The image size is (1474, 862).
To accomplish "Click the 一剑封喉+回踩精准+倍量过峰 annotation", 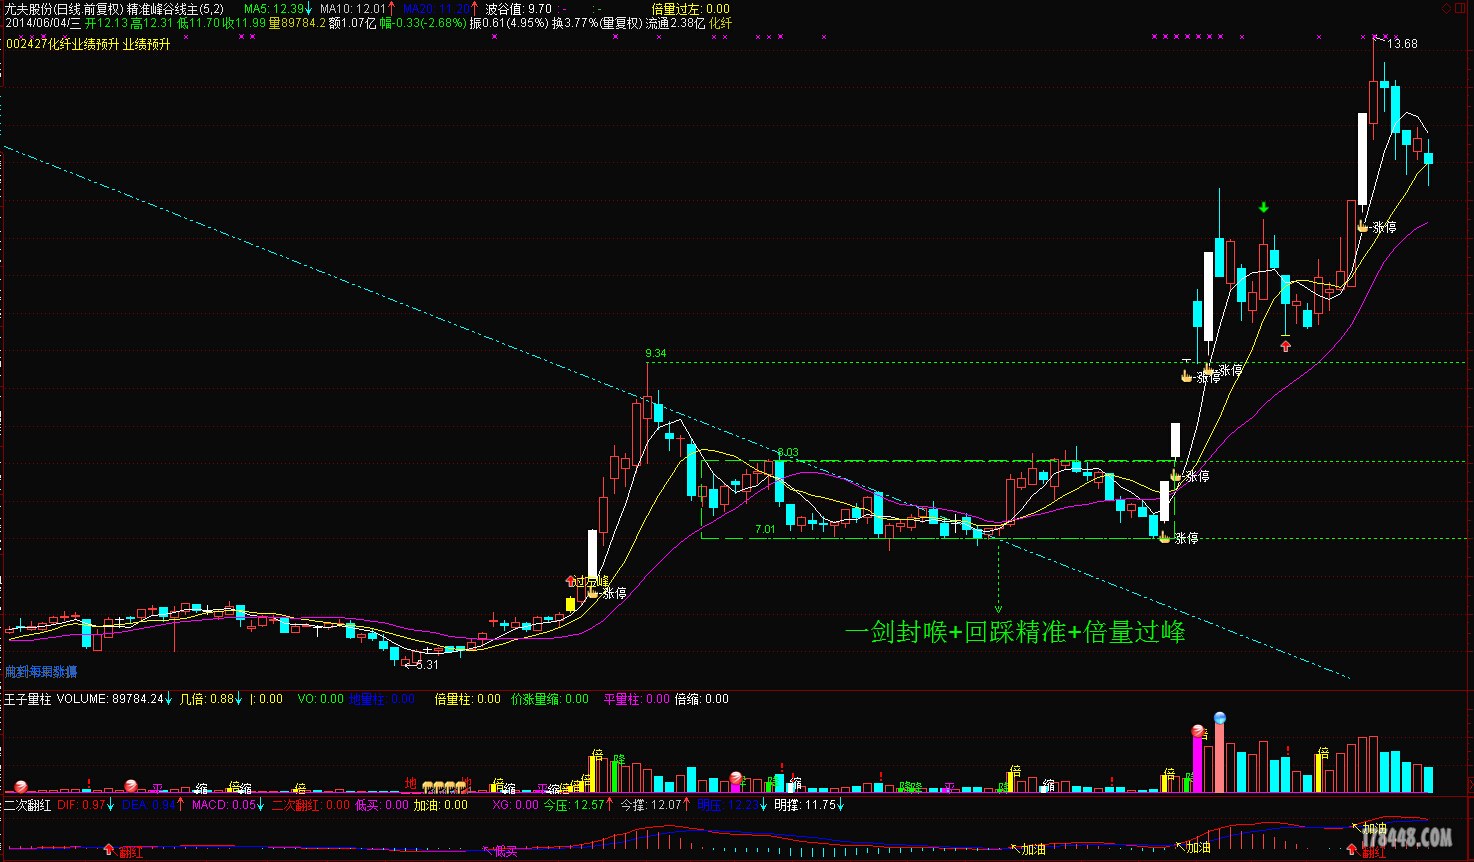I will [x=1014, y=632].
